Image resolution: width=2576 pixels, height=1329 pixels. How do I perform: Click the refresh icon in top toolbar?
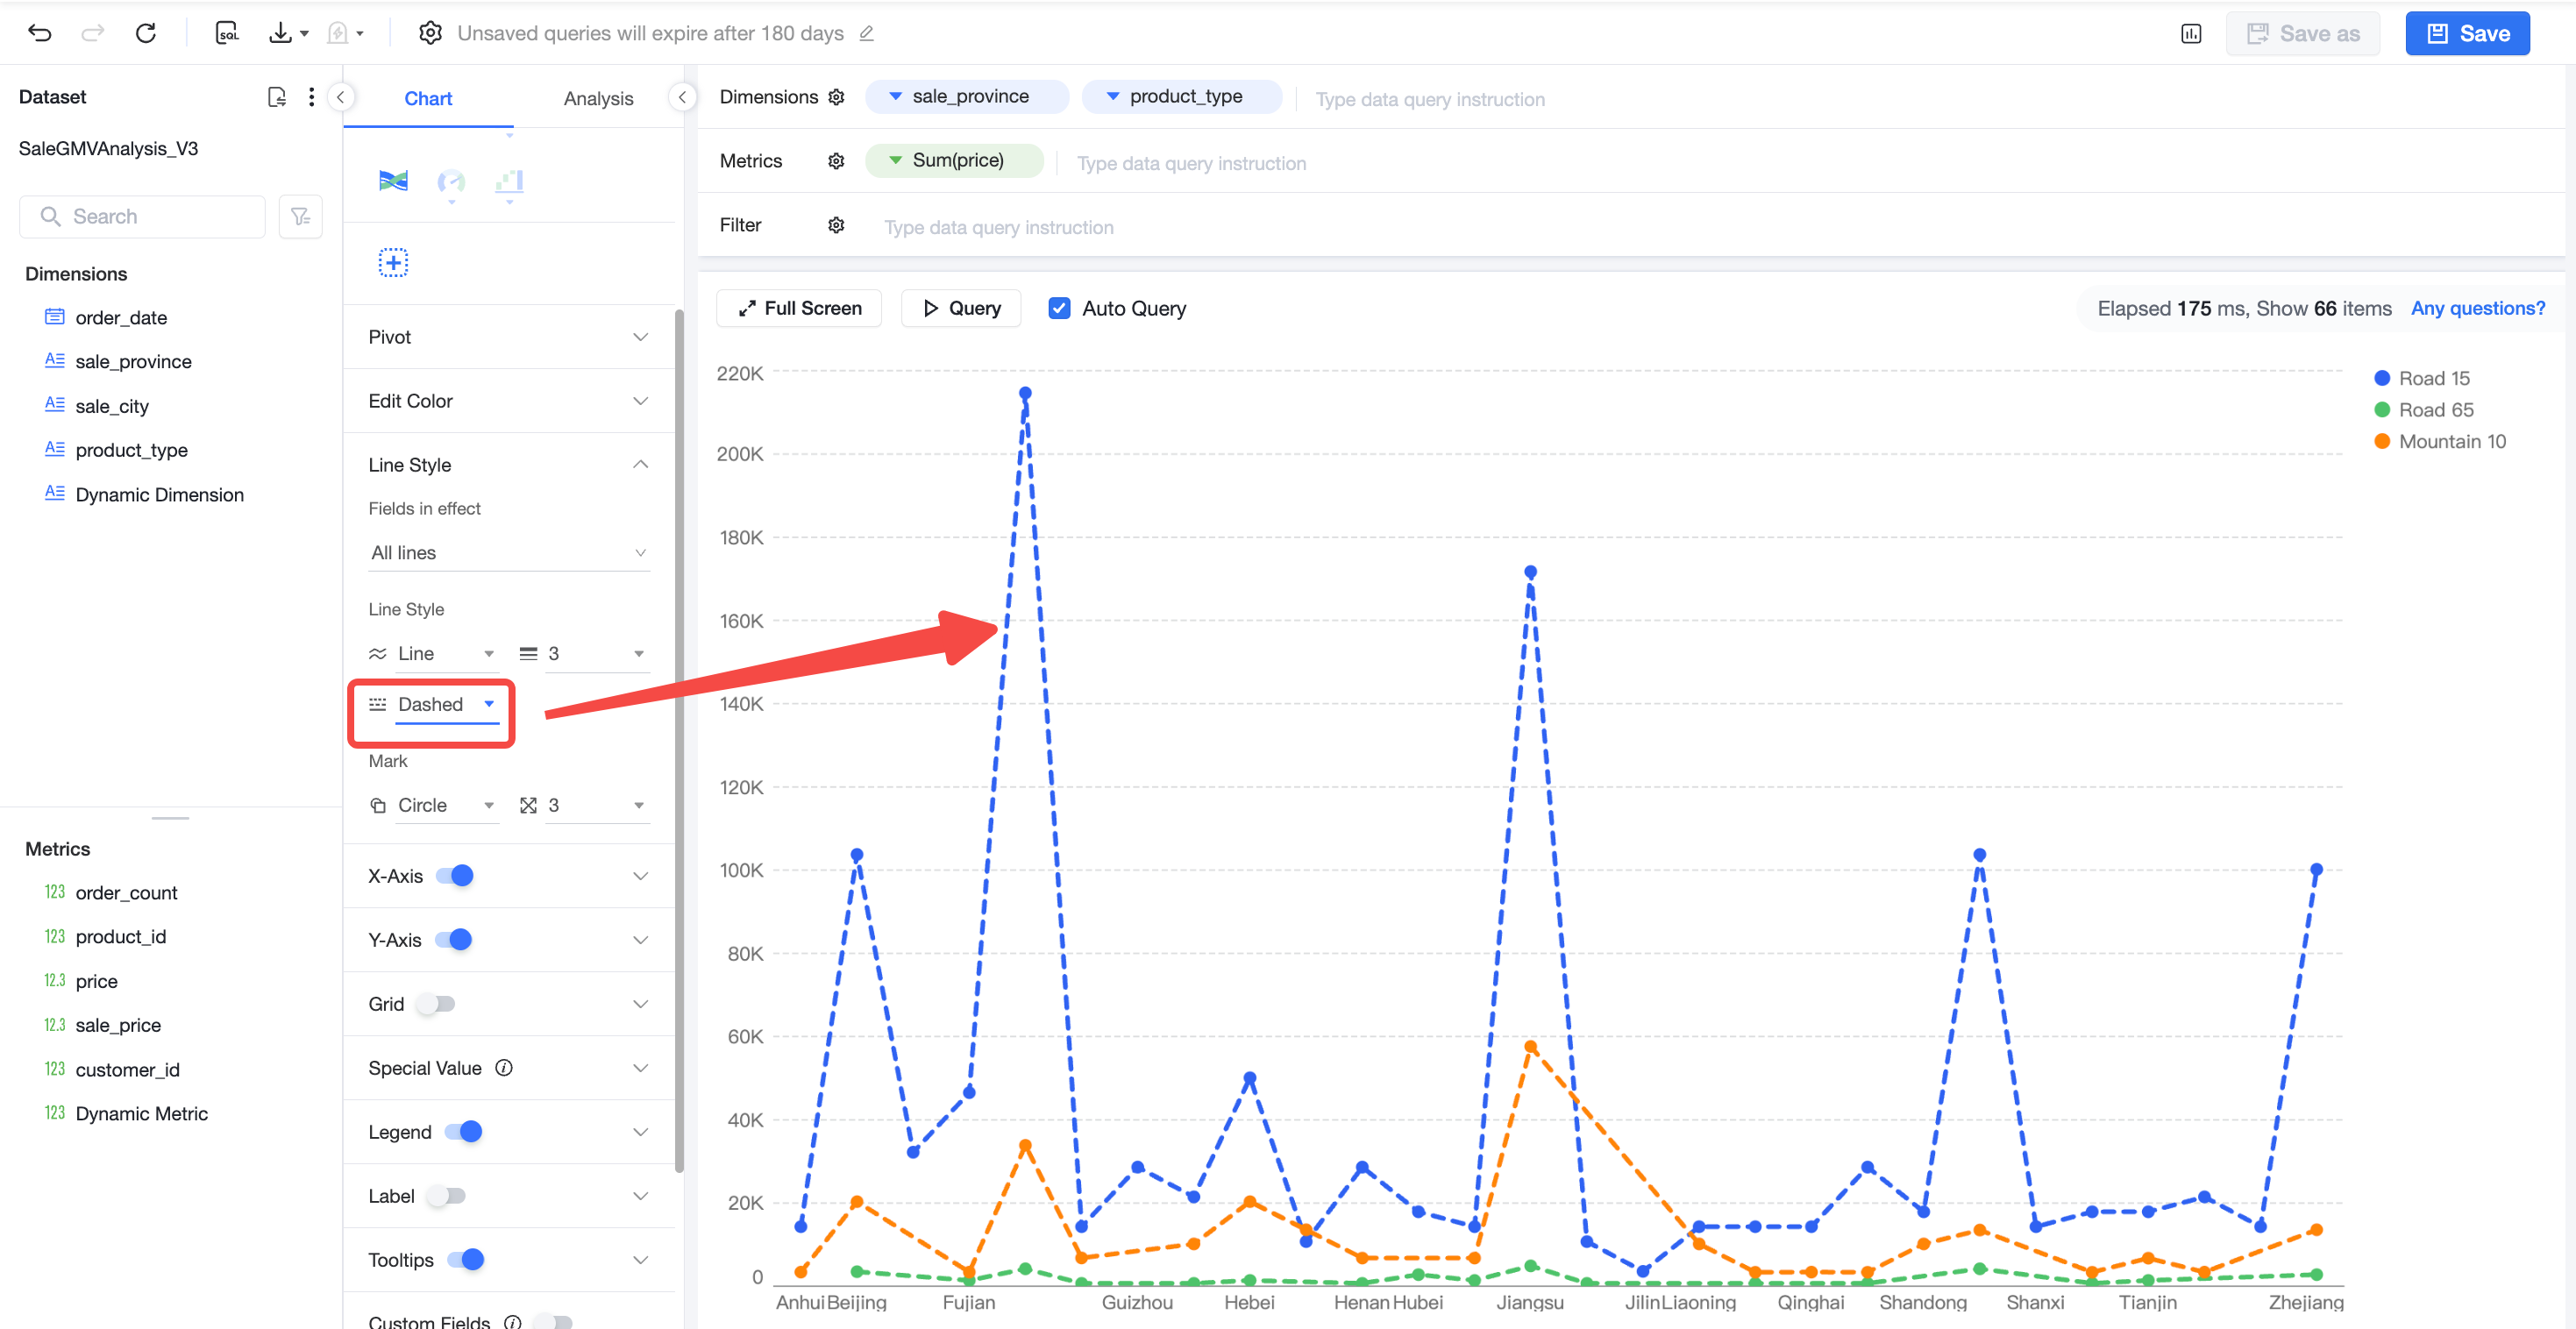[x=146, y=33]
